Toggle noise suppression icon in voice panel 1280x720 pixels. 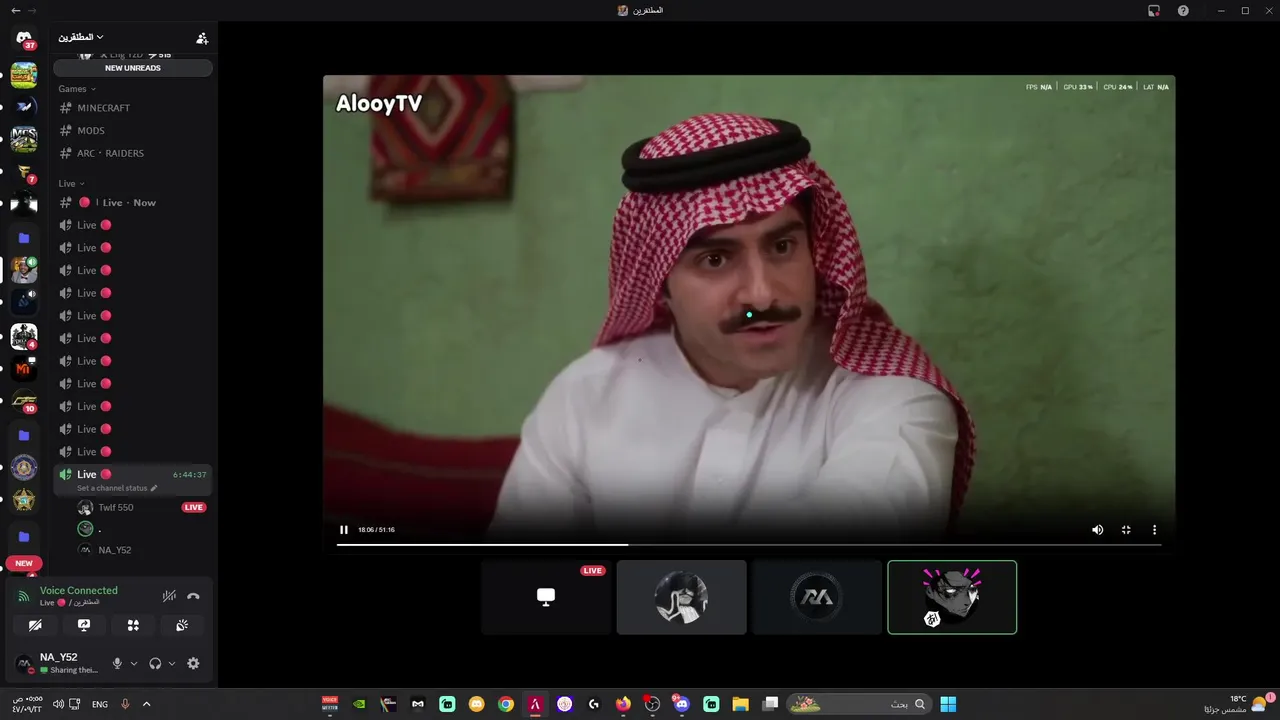(169, 596)
